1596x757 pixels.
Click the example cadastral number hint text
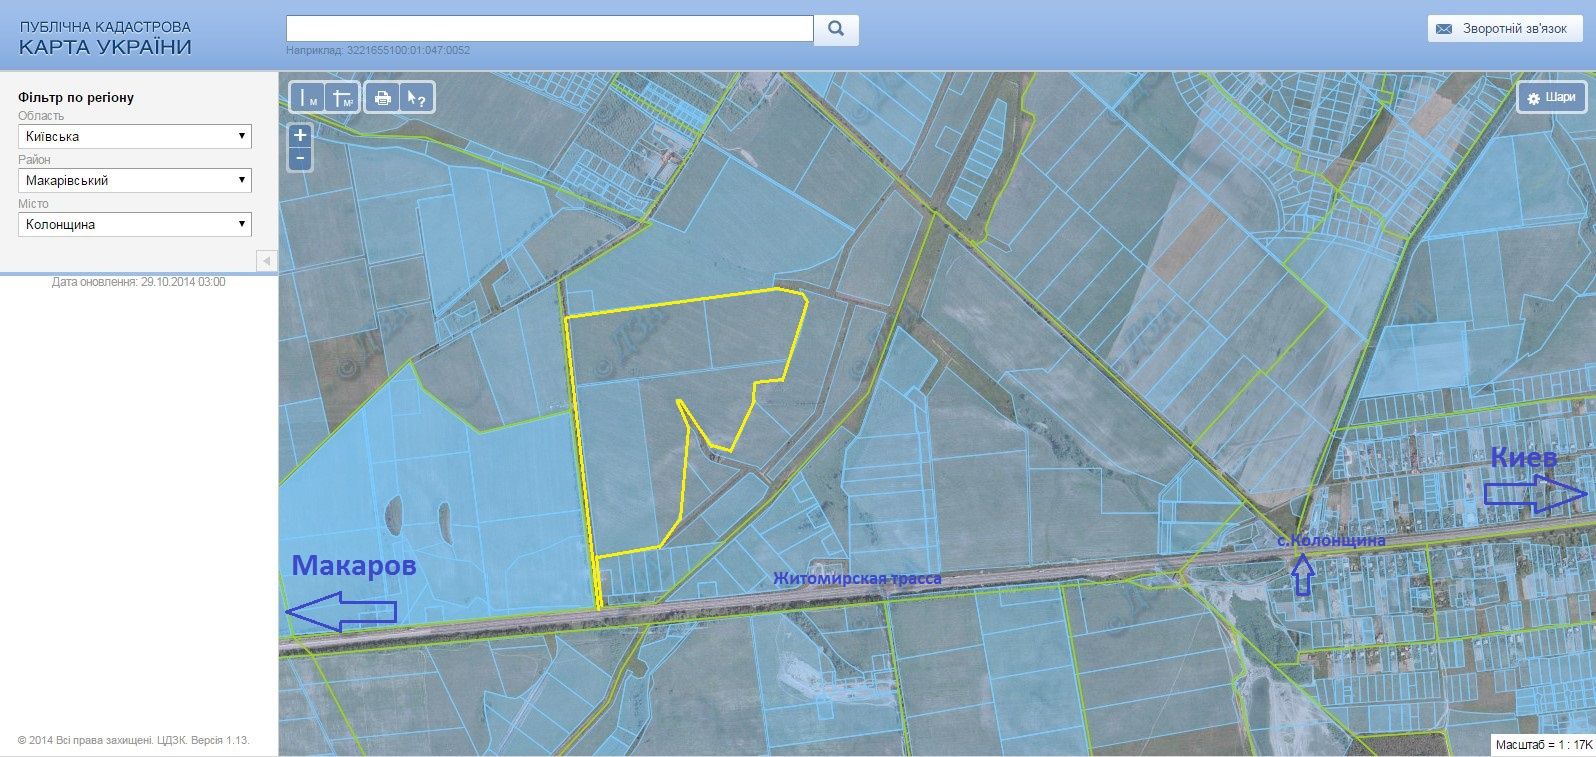(378, 50)
